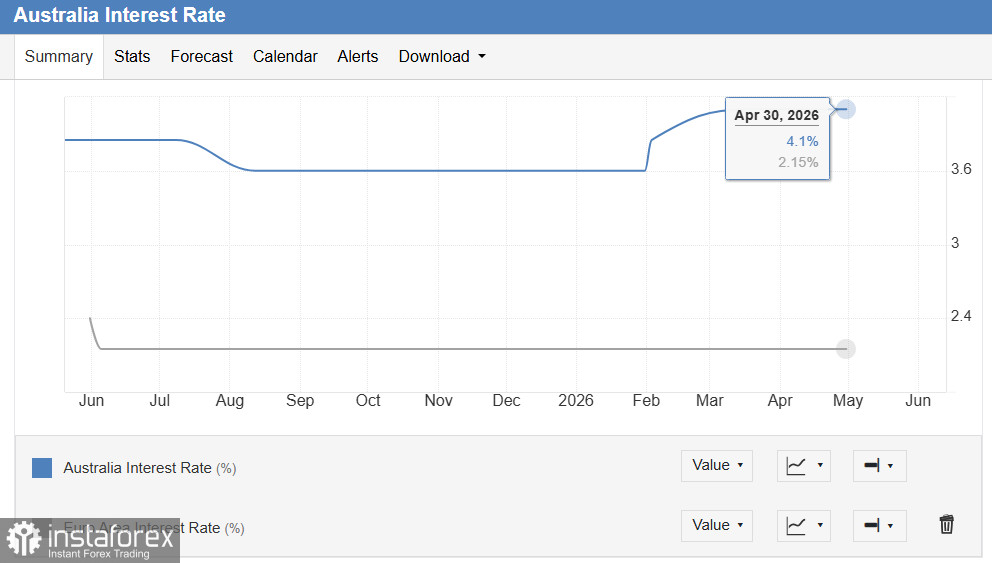Open chart type menu for Australia Interest Rate
The width and height of the screenshot is (992, 563).
[x=803, y=466]
